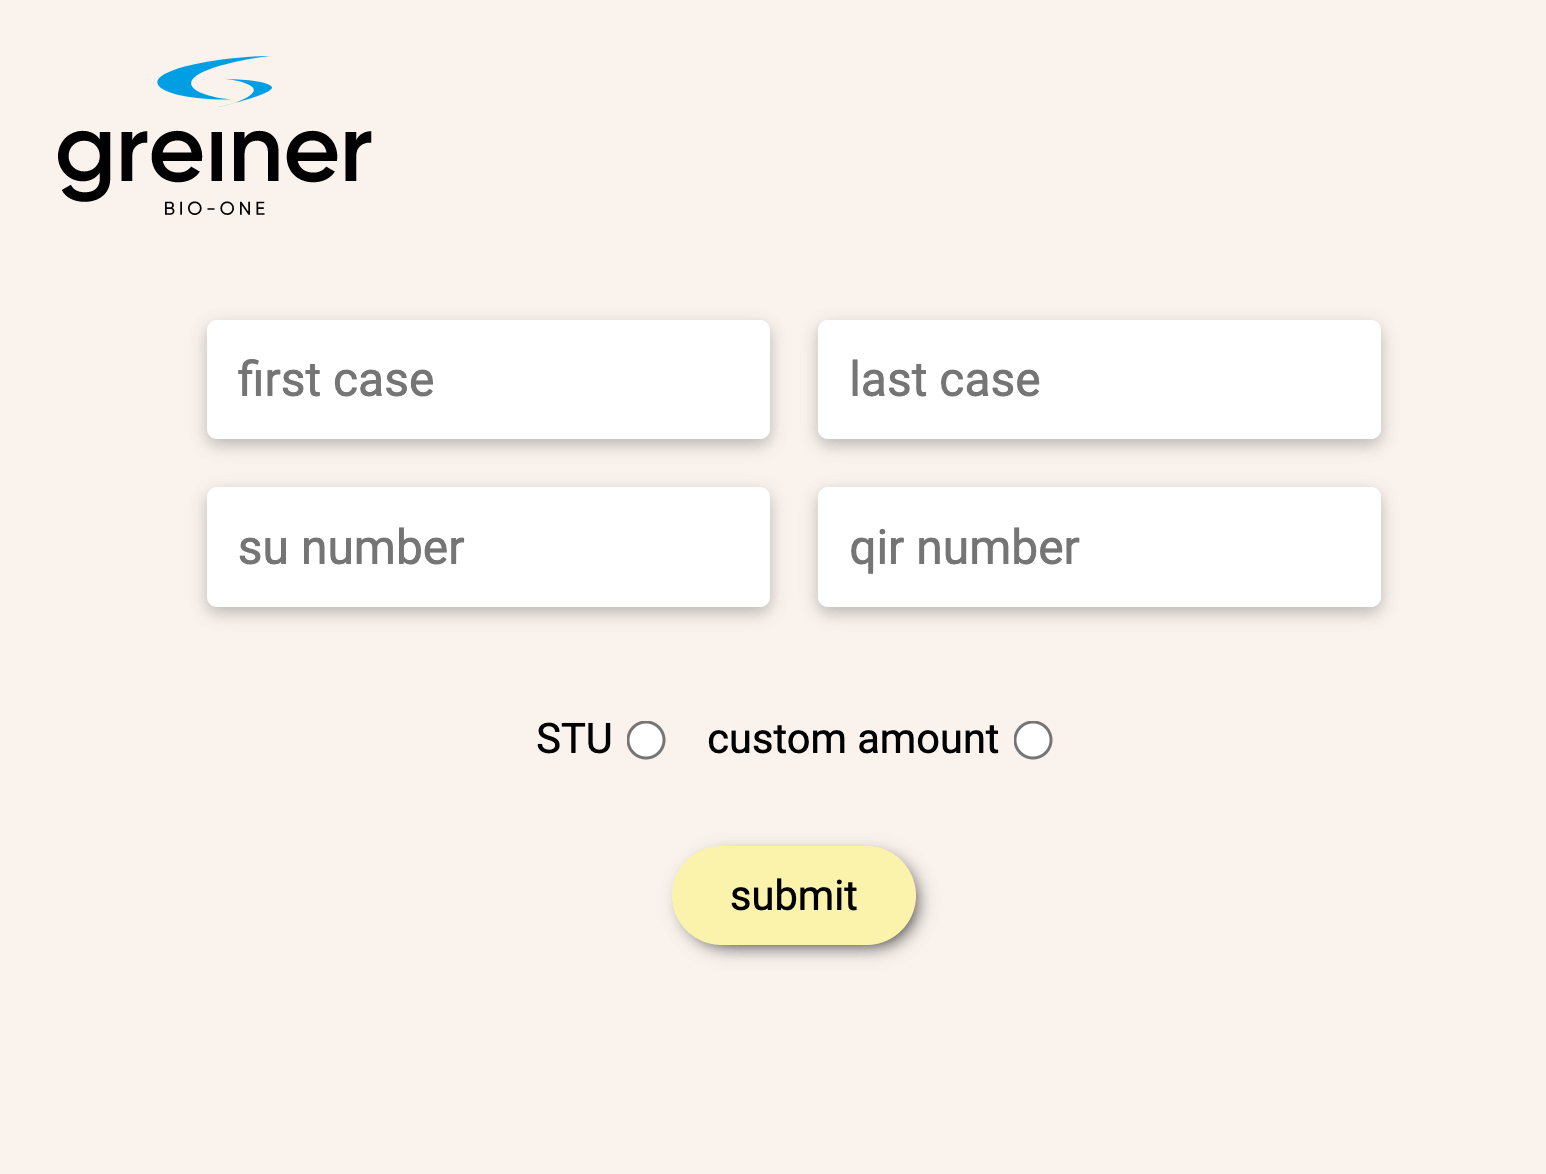This screenshot has width=1546, height=1174.
Task: Click the submit button label
Action: point(794,896)
